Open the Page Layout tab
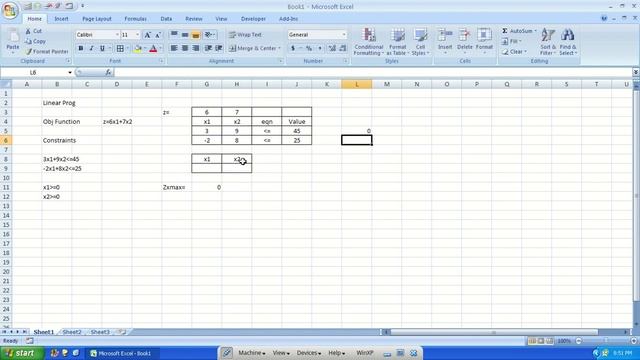Viewport: 640px width, 360px height. pyautogui.click(x=97, y=19)
